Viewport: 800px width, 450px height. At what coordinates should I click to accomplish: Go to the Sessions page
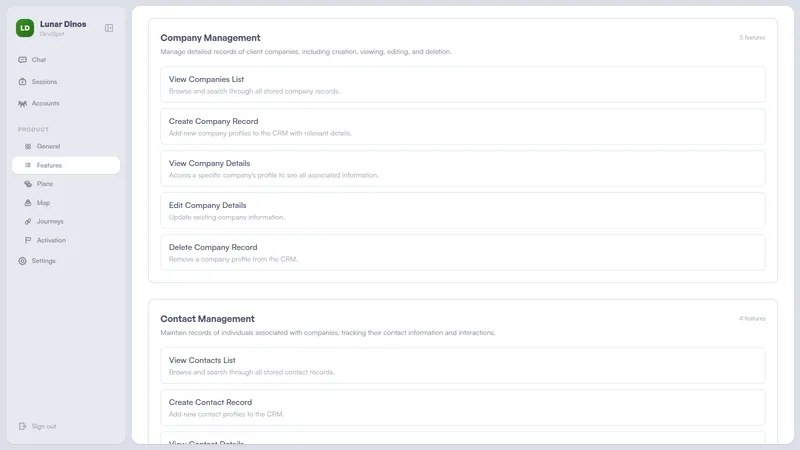[x=44, y=82]
